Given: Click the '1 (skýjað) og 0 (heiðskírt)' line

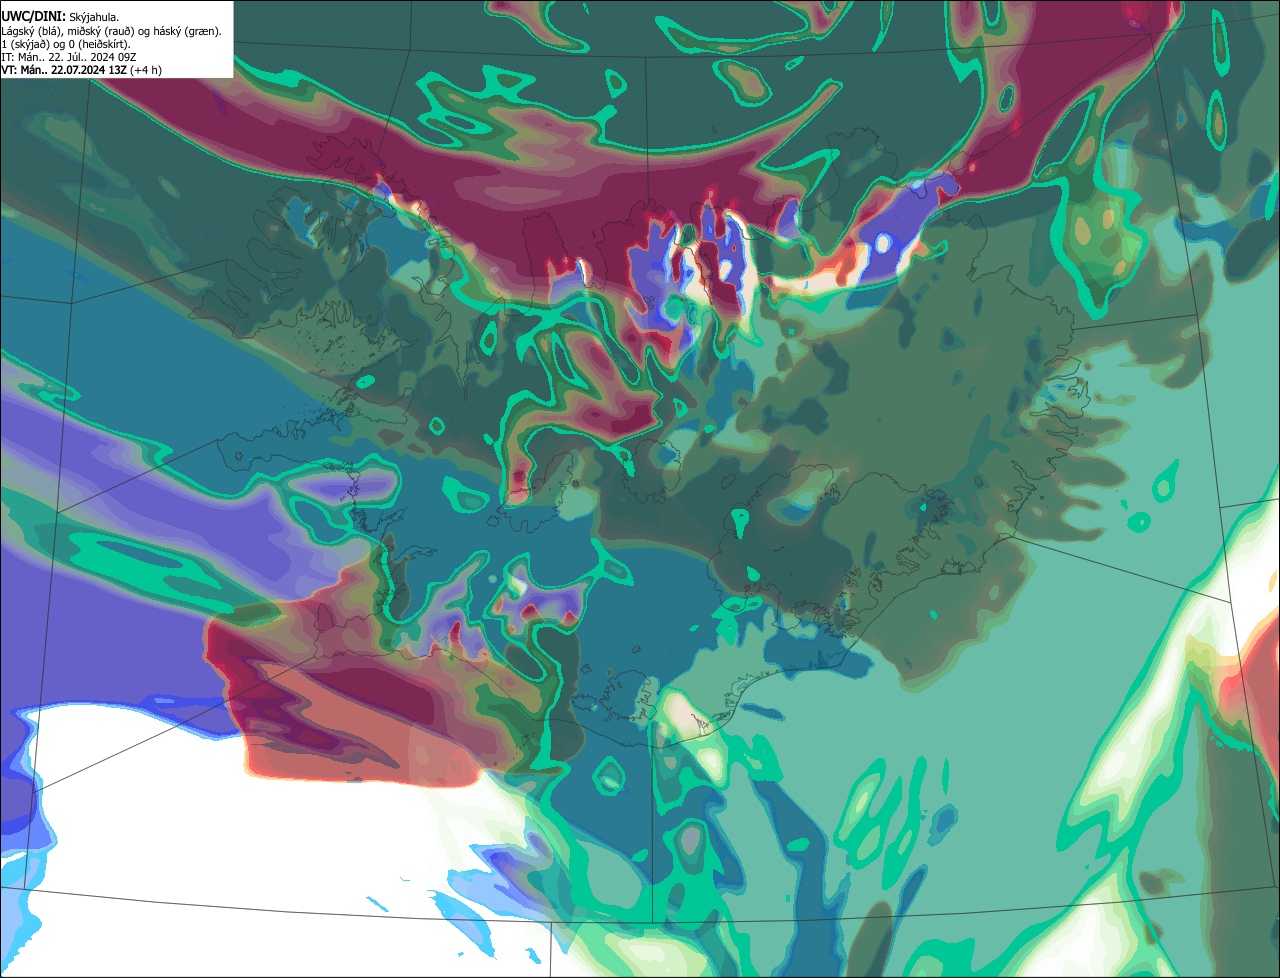Looking at the screenshot, I should click(x=66, y=44).
